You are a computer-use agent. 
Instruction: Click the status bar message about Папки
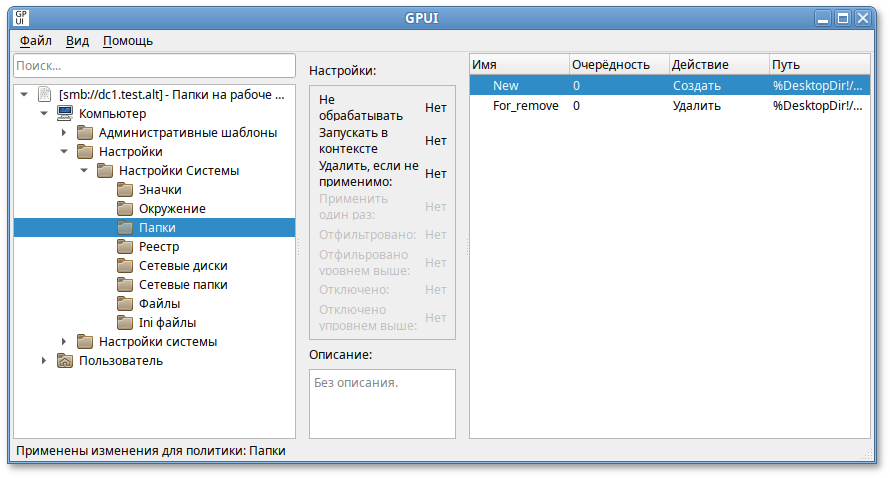click(x=150, y=451)
